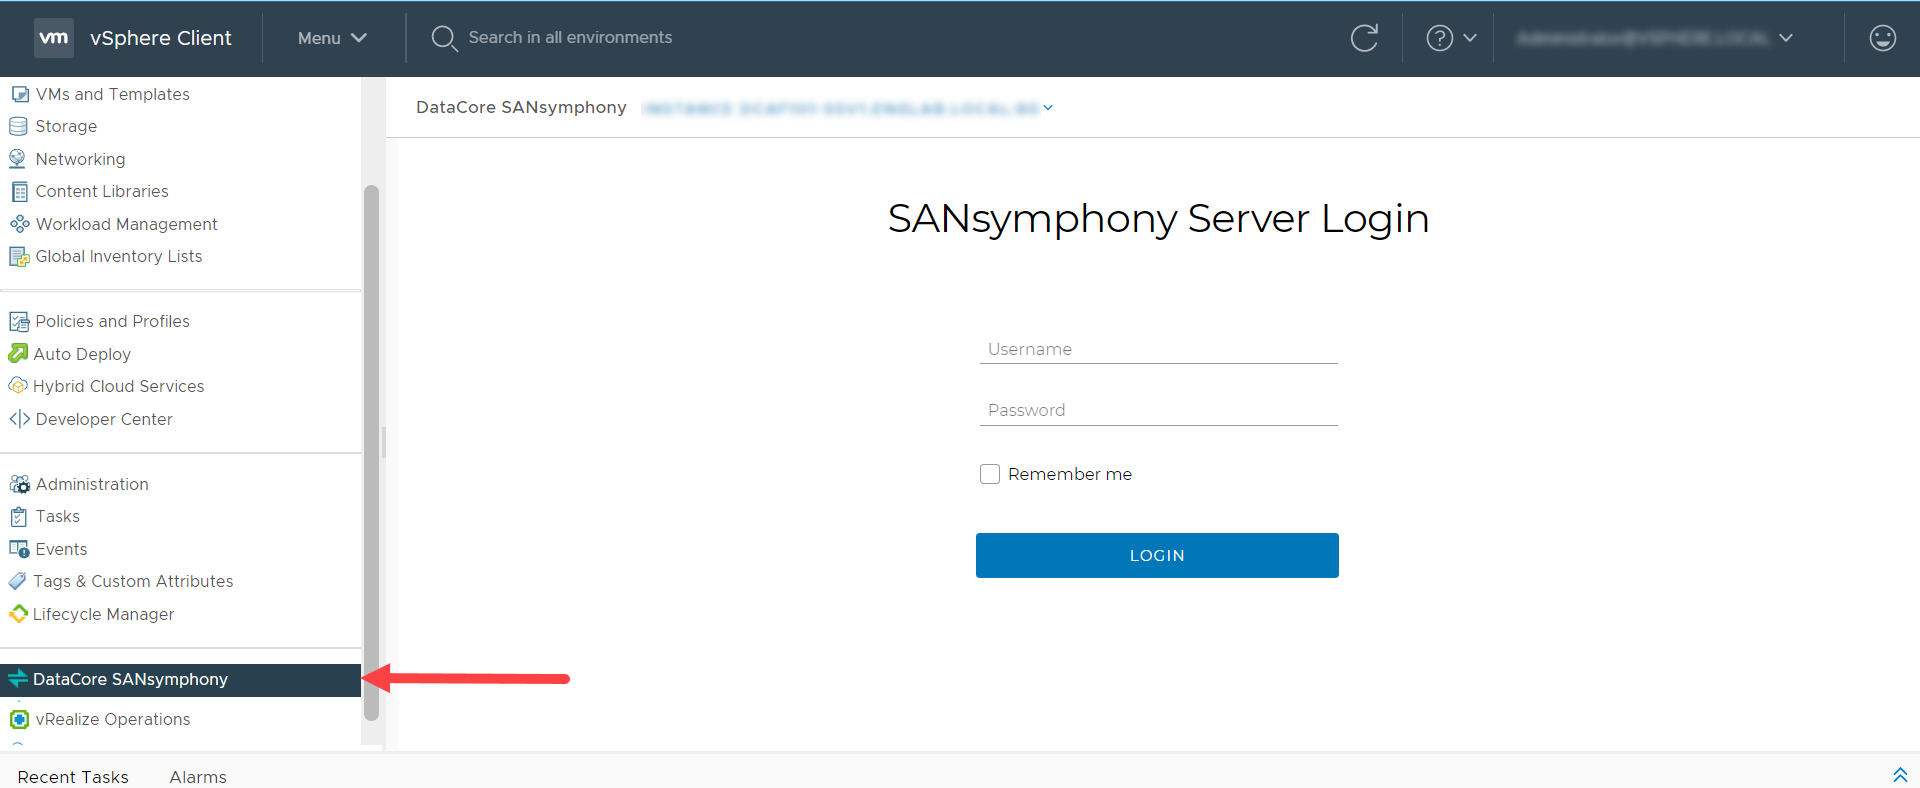Focus the Password field
The image size is (1920, 788).
(1159, 410)
